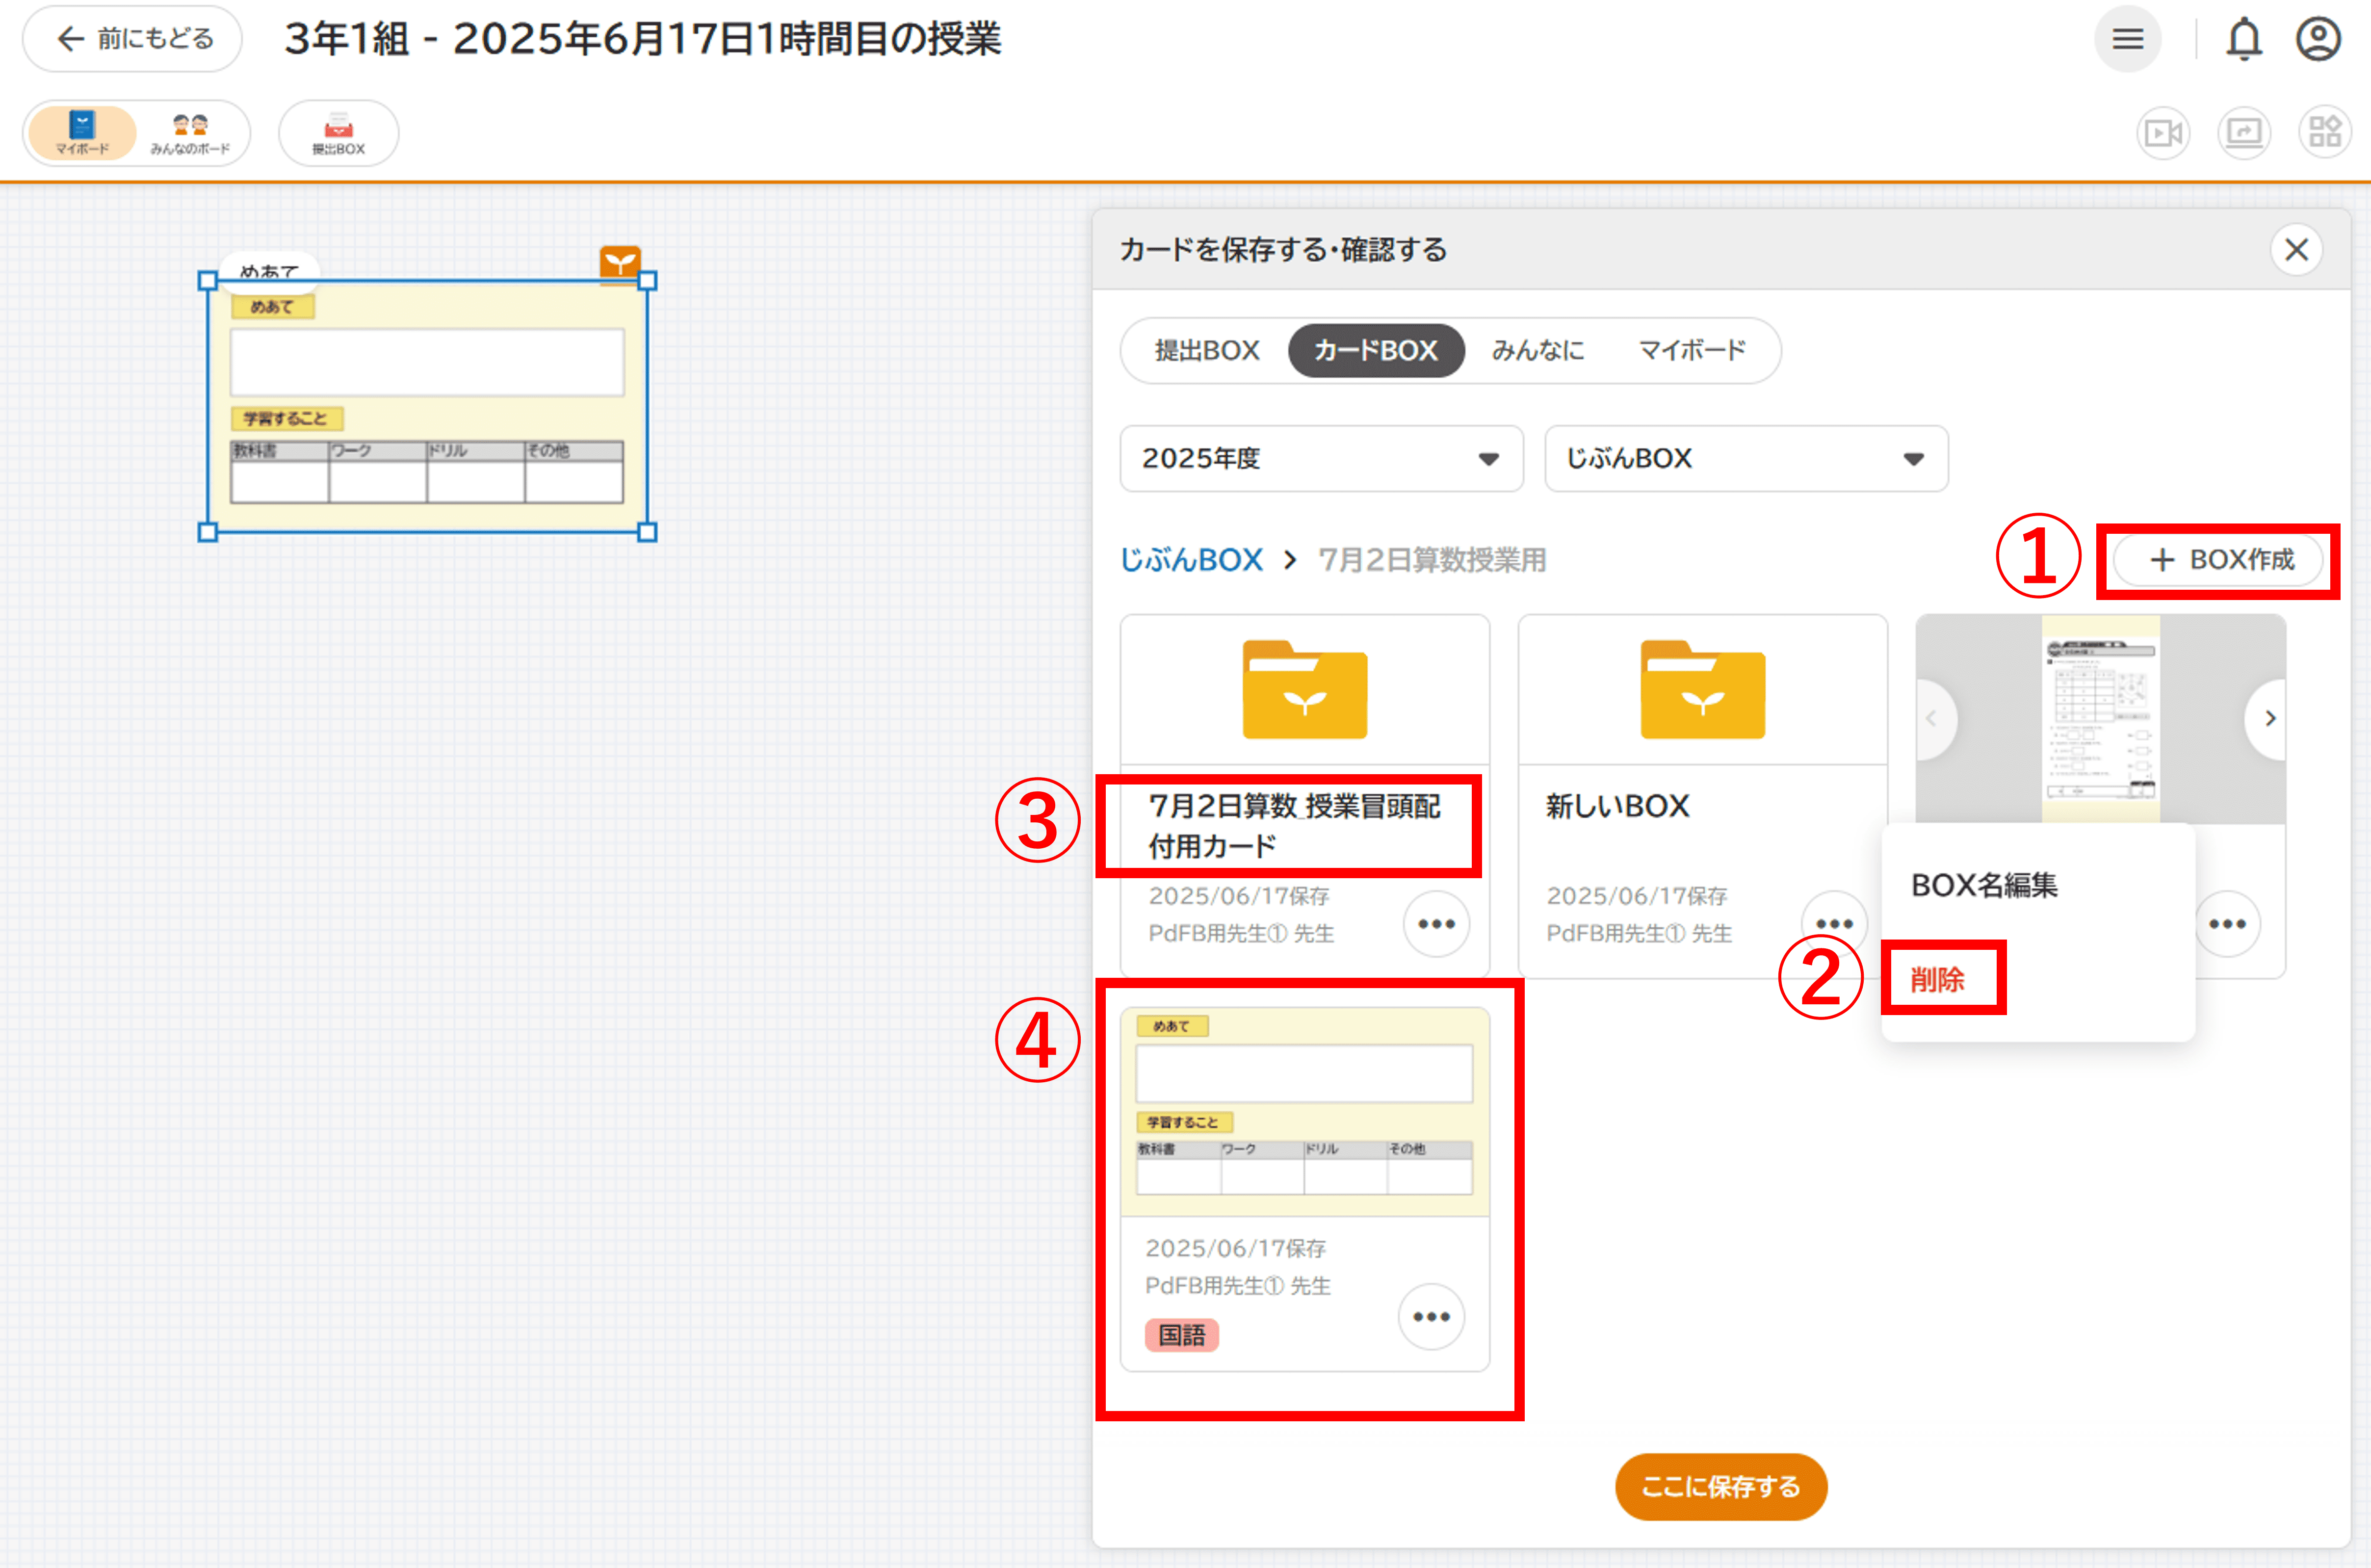This screenshot has height=1568, width=2371.
Task: Expand the 2025年度 year dropdown
Action: [1320, 459]
